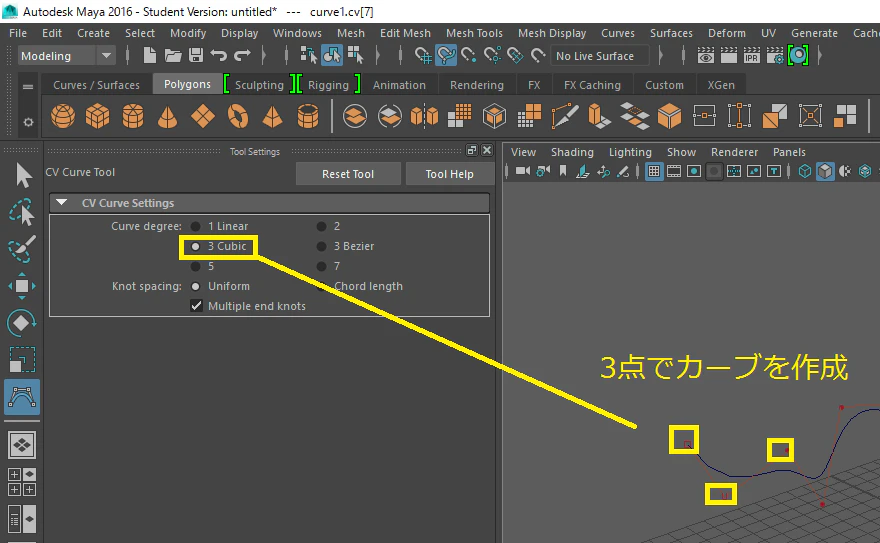
Task: Click the Tool Help button
Action: (449, 174)
